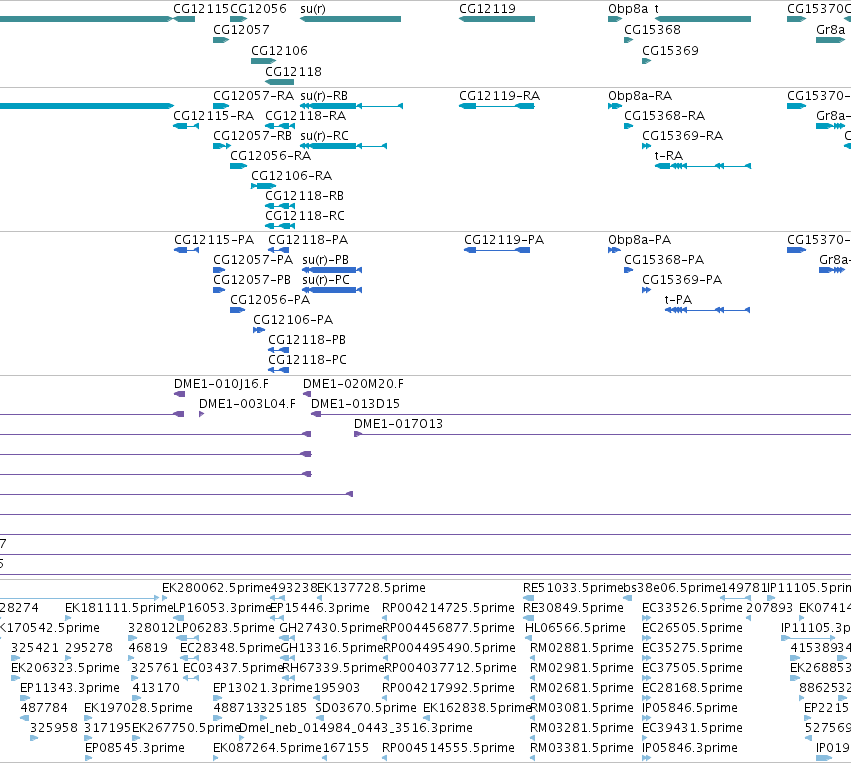Open the CG15369-RA transcript

click(646, 146)
